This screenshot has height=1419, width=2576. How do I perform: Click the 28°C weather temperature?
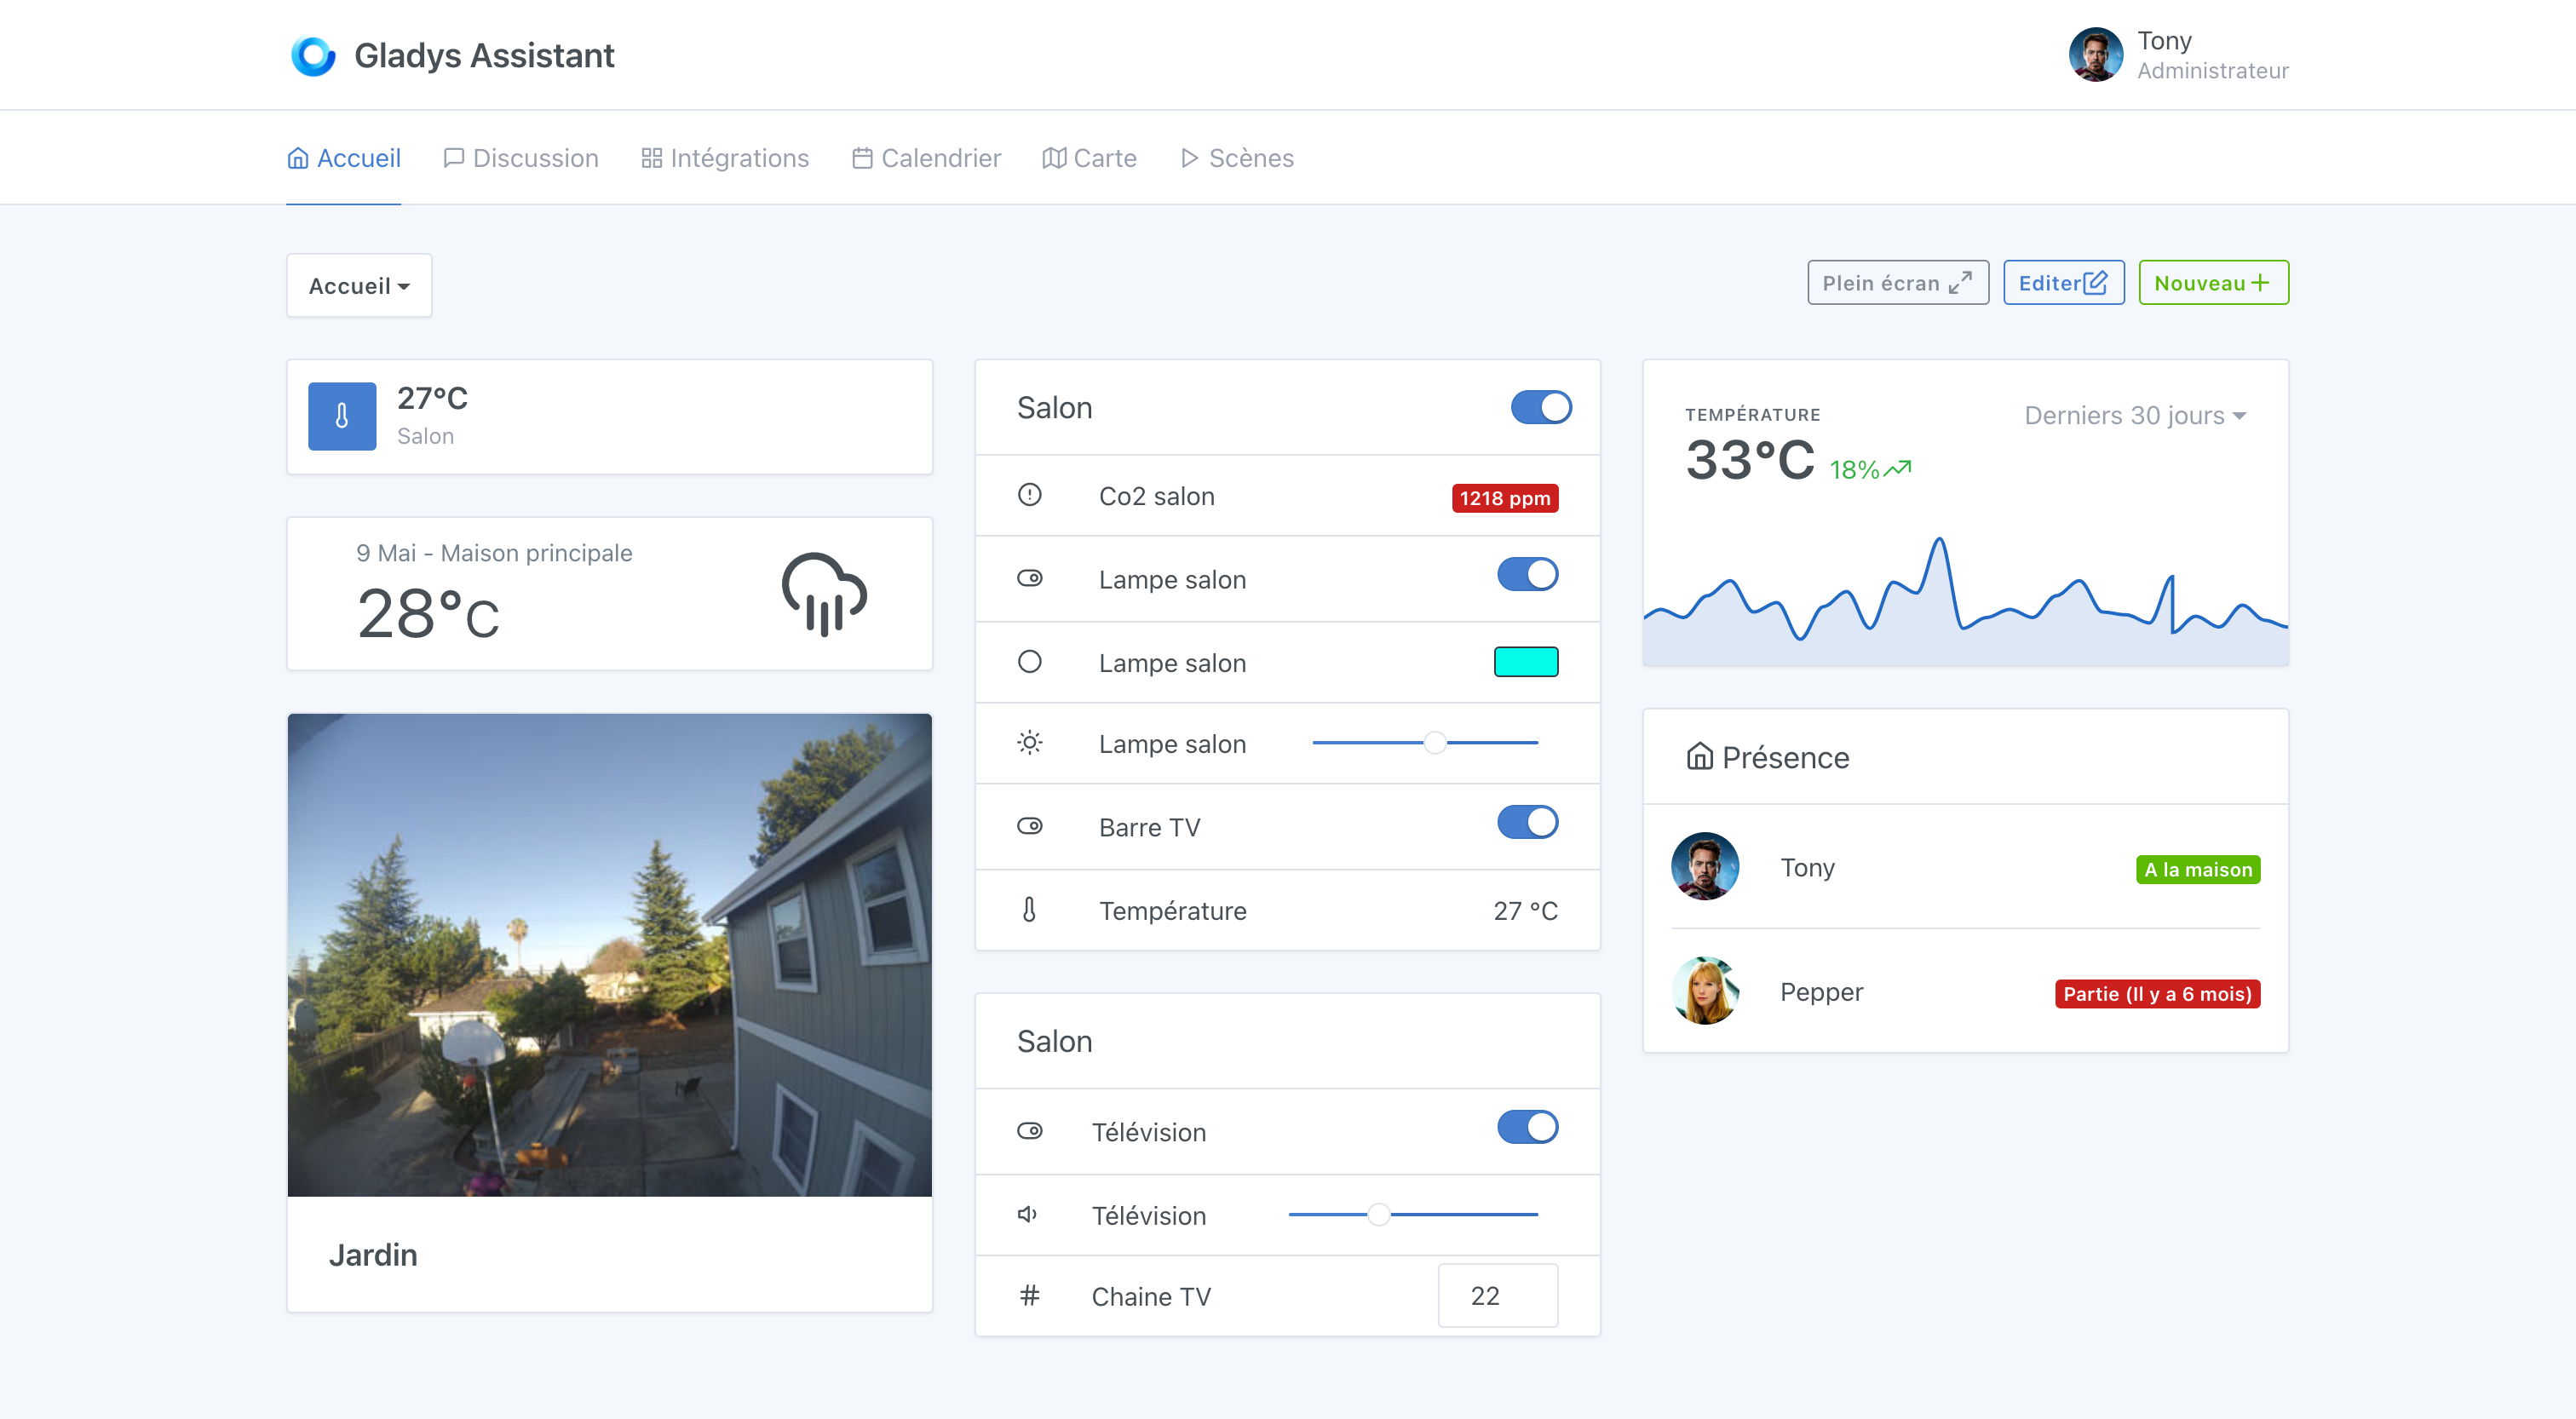pos(428,613)
